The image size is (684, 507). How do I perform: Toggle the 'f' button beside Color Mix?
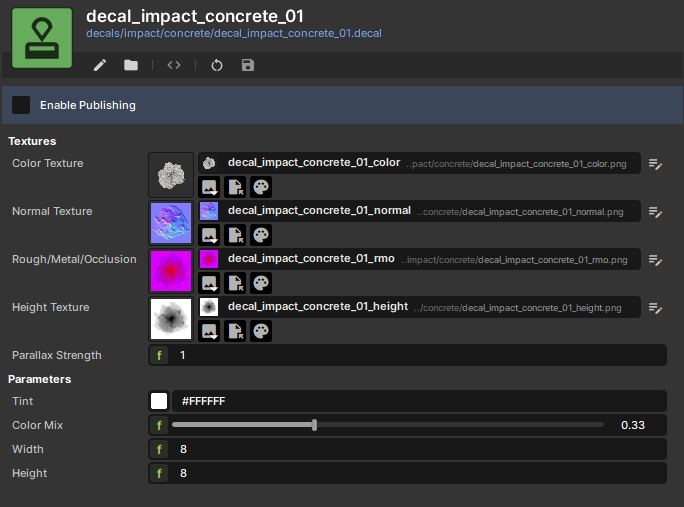click(159, 425)
